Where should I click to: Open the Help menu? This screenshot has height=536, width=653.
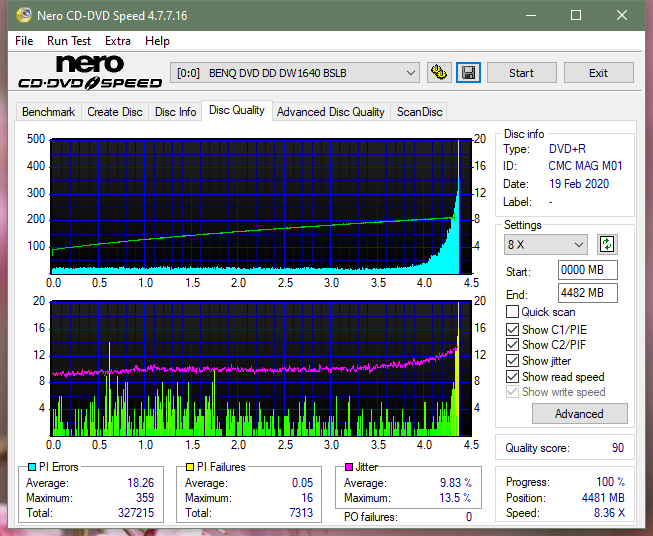[157, 41]
